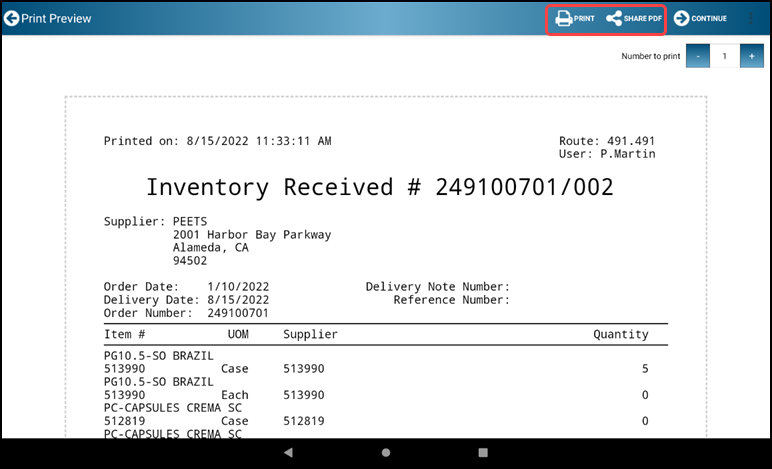Click the Order Number 249100701 line

pos(186,313)
